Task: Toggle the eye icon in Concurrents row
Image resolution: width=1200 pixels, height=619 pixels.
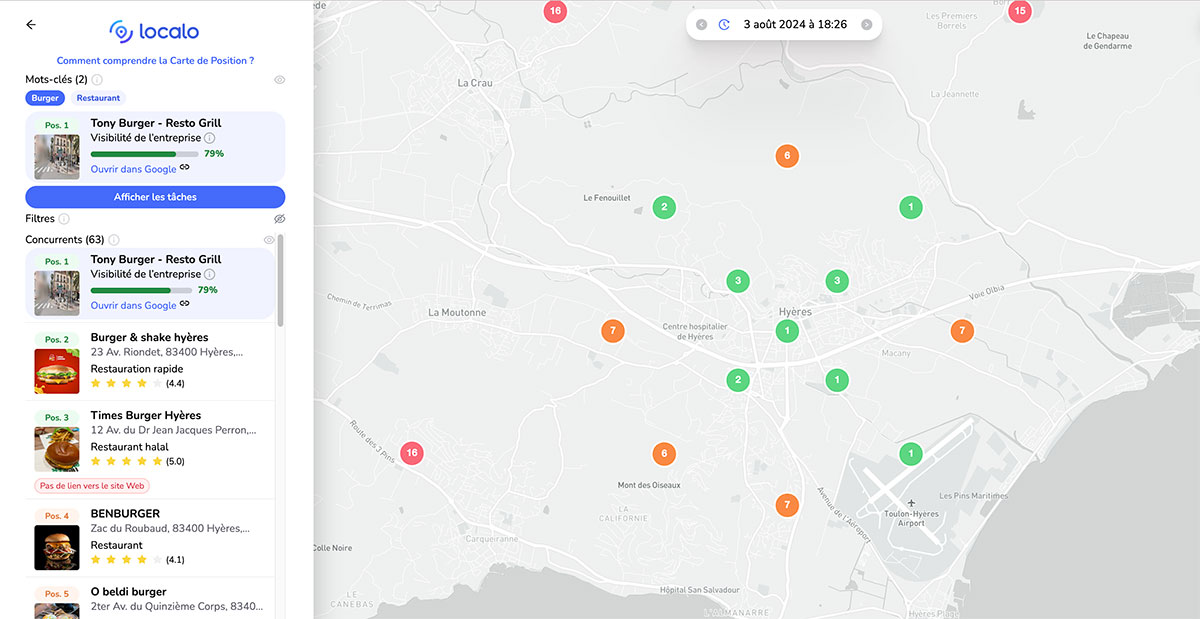Action: [x=269, y=240]
